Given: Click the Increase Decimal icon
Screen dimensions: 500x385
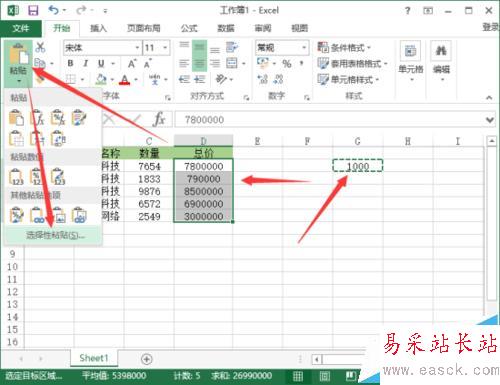Looking at the screenshot, I should point(263,79).
